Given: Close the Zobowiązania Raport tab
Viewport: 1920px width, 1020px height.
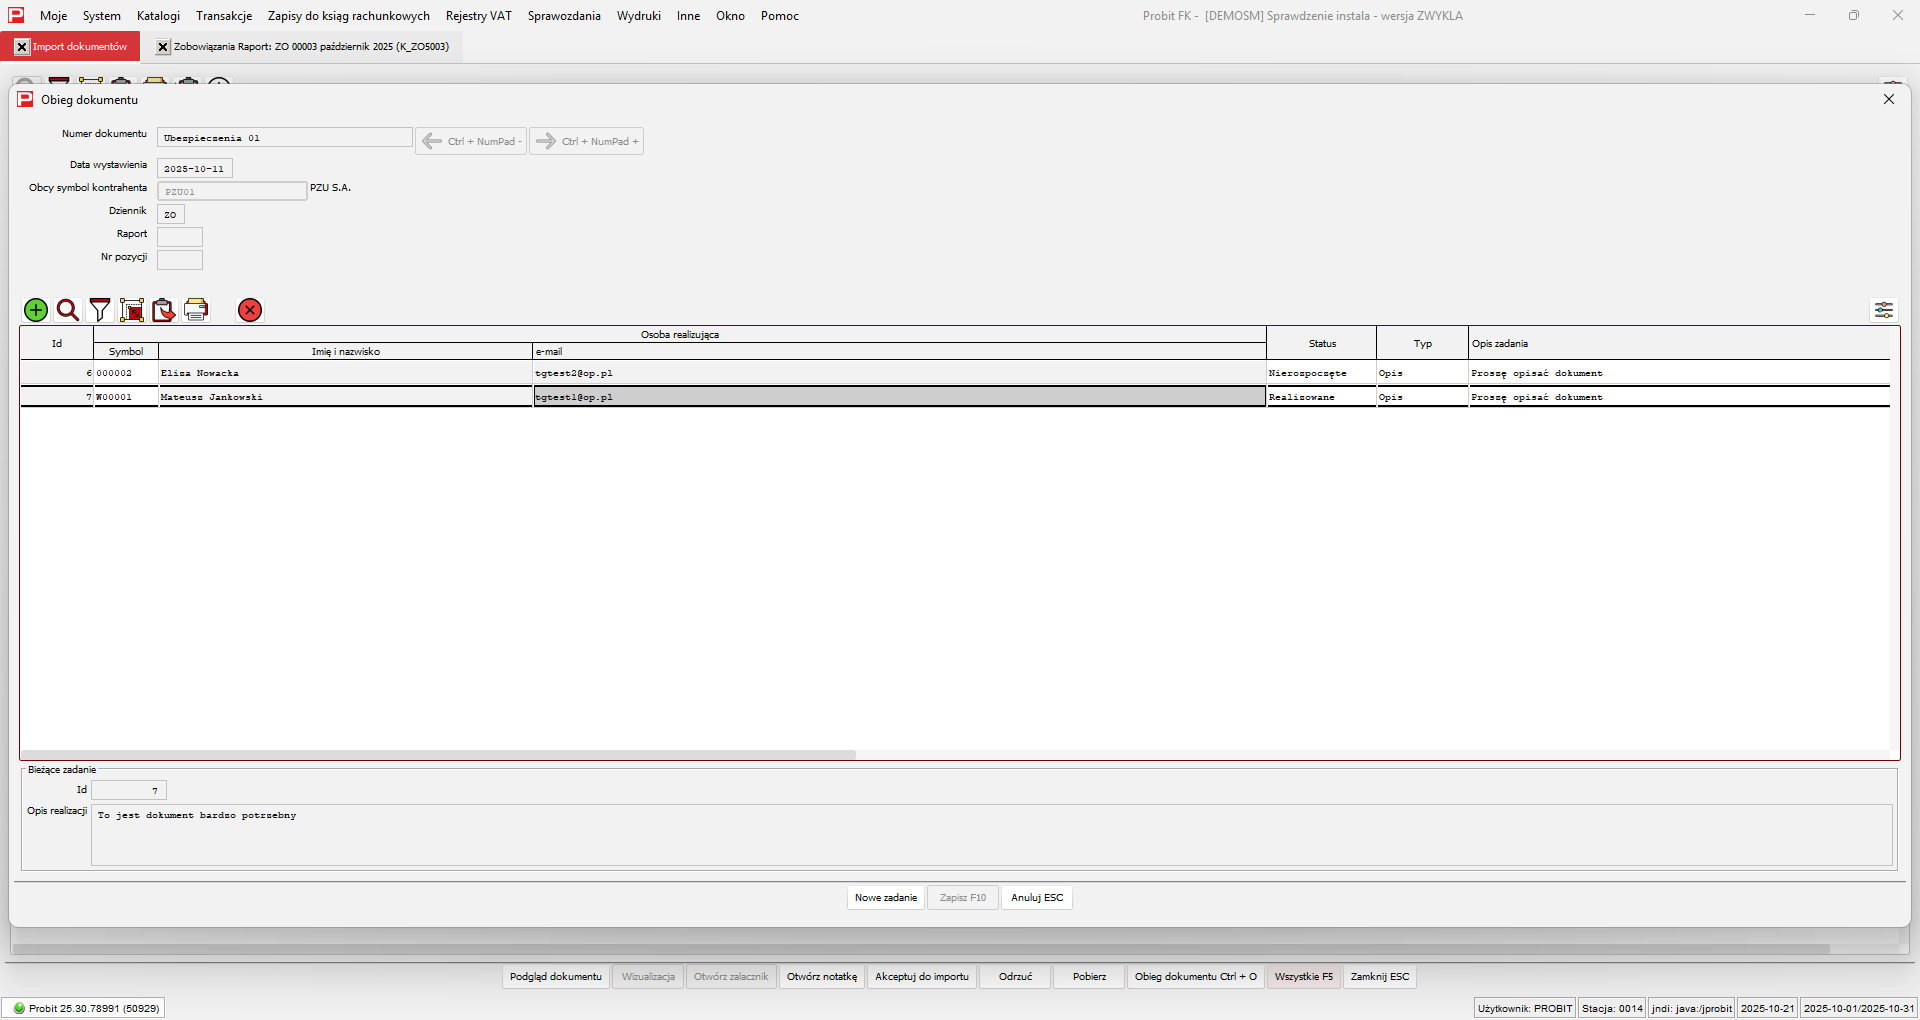Looking at the screenshot, I should point(163,47).
